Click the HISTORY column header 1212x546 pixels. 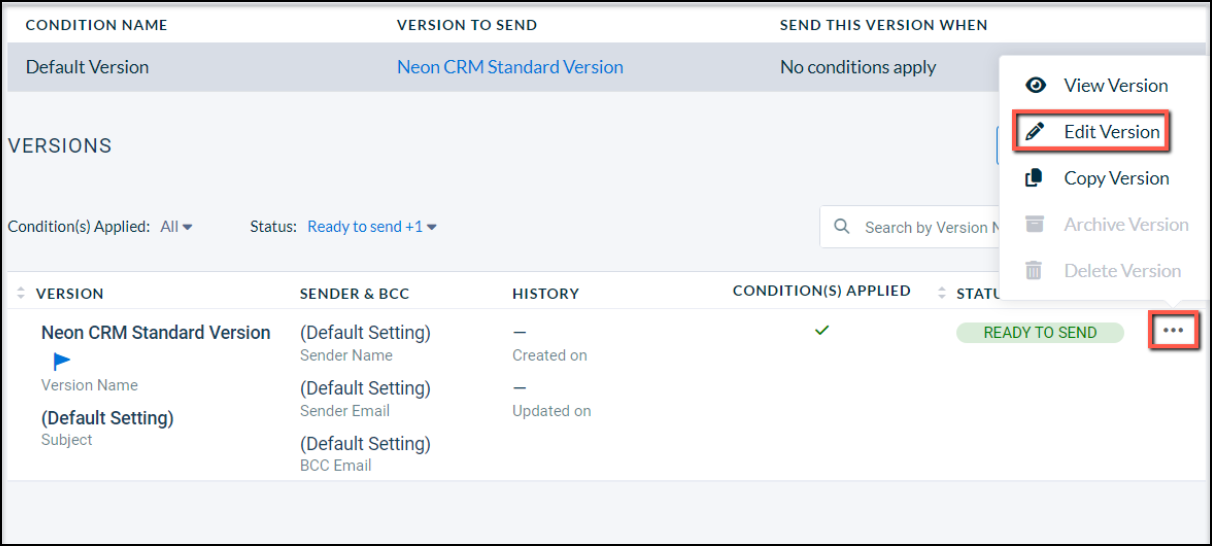click(546, 293)
